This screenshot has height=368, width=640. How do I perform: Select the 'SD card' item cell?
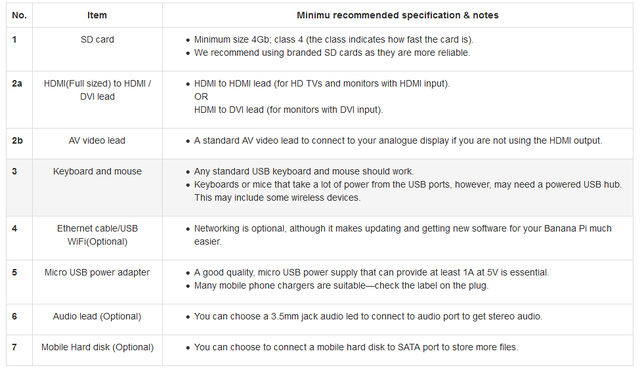[x=97, y=40]
